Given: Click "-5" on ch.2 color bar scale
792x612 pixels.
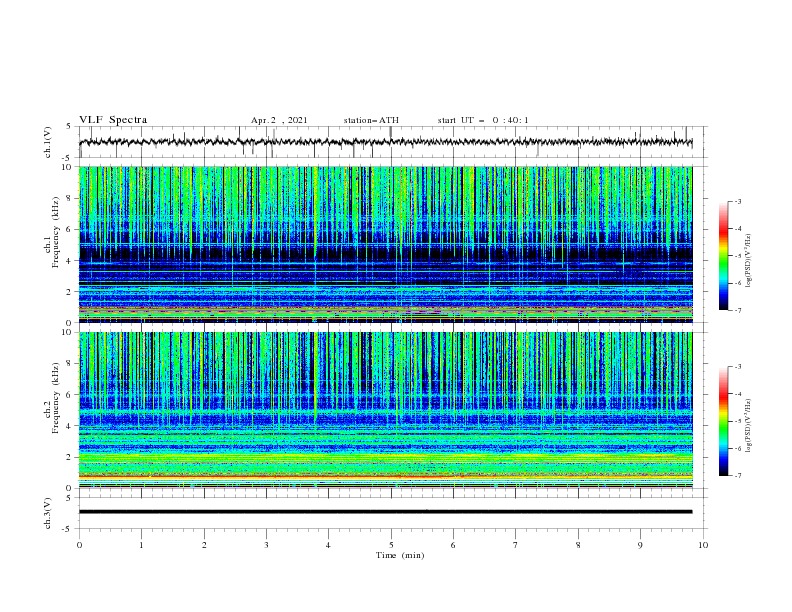Looking at the screenshot, I should point(737,421).
